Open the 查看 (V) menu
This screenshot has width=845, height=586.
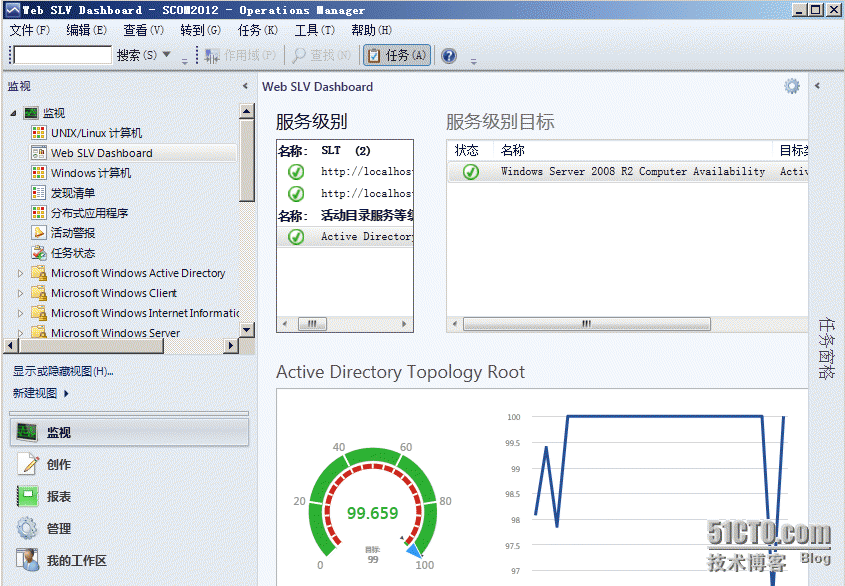click(x=143, y=30)
